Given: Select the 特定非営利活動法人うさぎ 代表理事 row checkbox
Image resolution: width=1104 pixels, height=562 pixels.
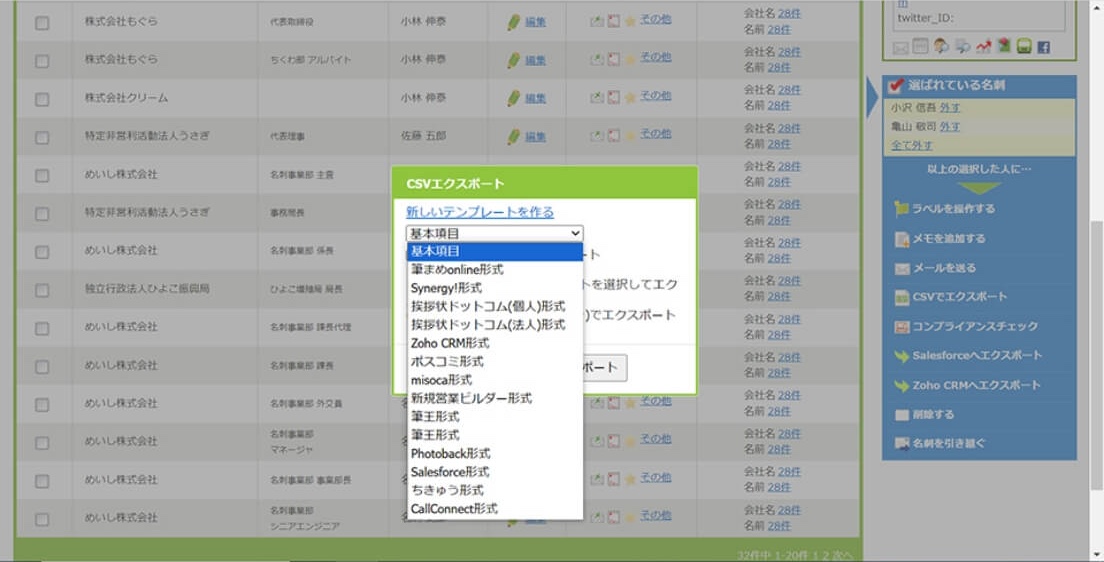Looking at the screenshot, I should tap(42, 137).
